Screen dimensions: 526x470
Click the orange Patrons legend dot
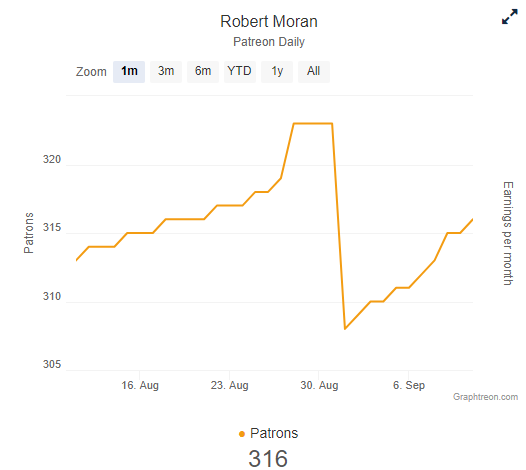point(242,434)
